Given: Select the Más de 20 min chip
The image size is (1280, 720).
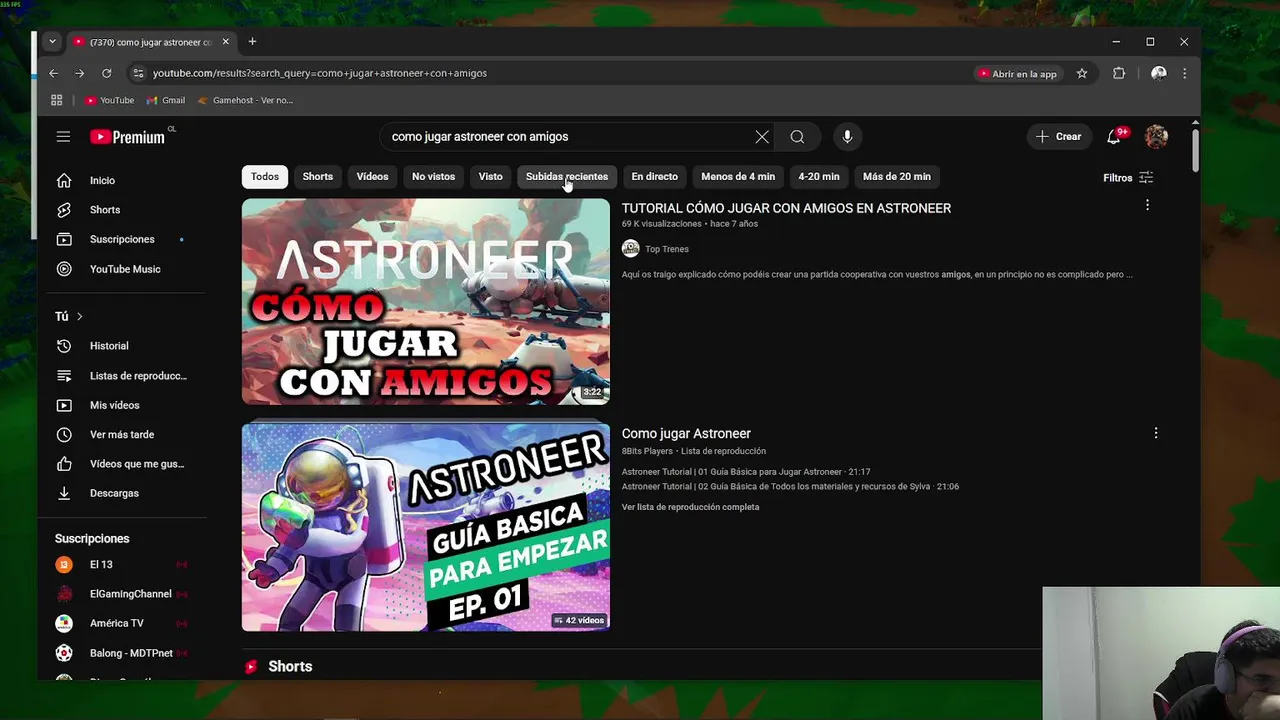Looking at the screenshot, I should [x=897, y=177].
